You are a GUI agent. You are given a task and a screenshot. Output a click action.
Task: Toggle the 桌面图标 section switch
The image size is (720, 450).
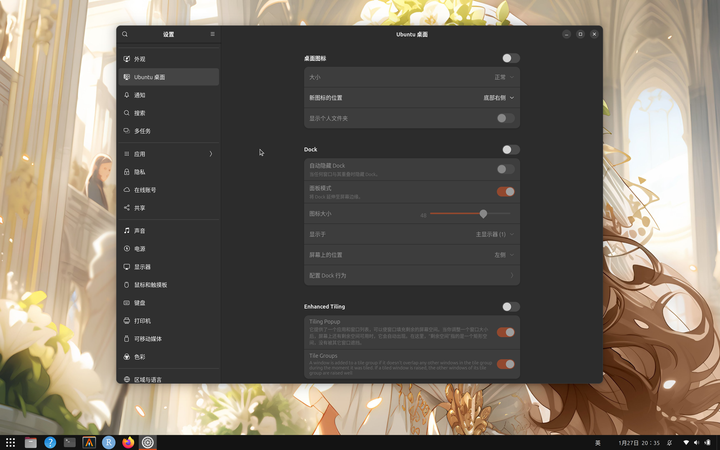point(511,58)
